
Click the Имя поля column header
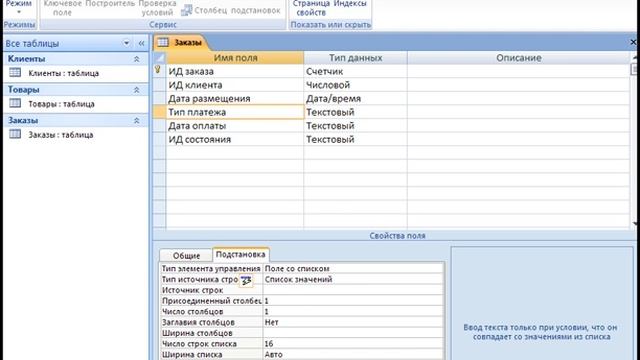point(235,58)
